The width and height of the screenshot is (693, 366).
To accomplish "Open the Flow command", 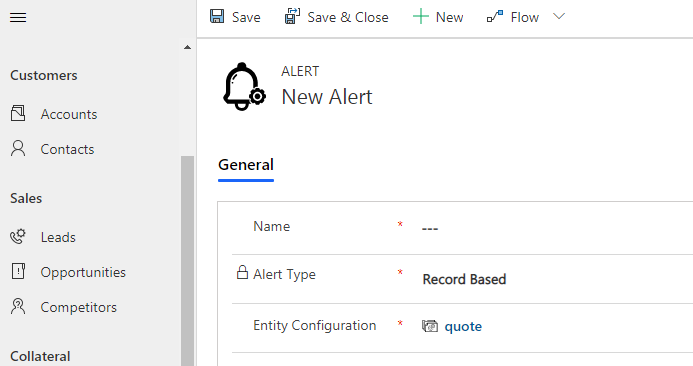I will pos(513,17).
